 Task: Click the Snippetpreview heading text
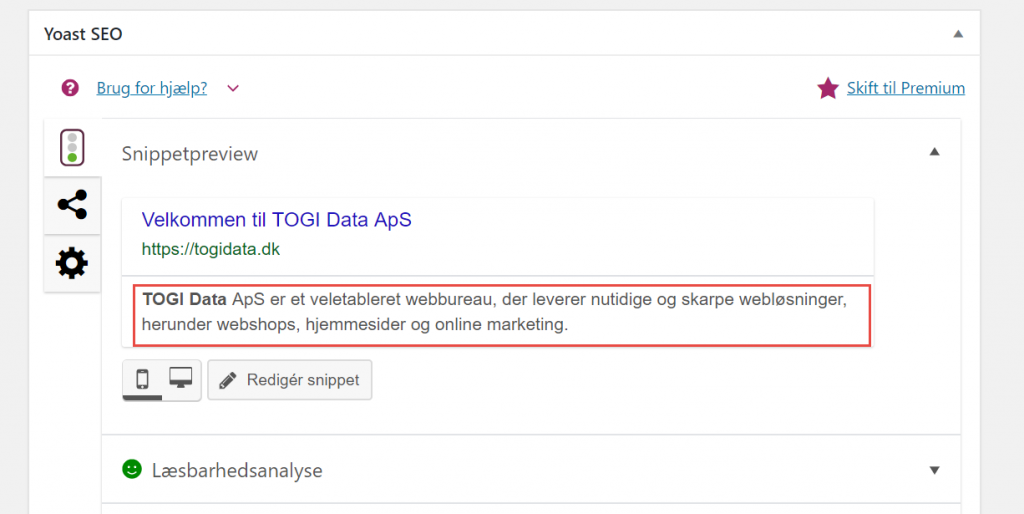point(190,154)
